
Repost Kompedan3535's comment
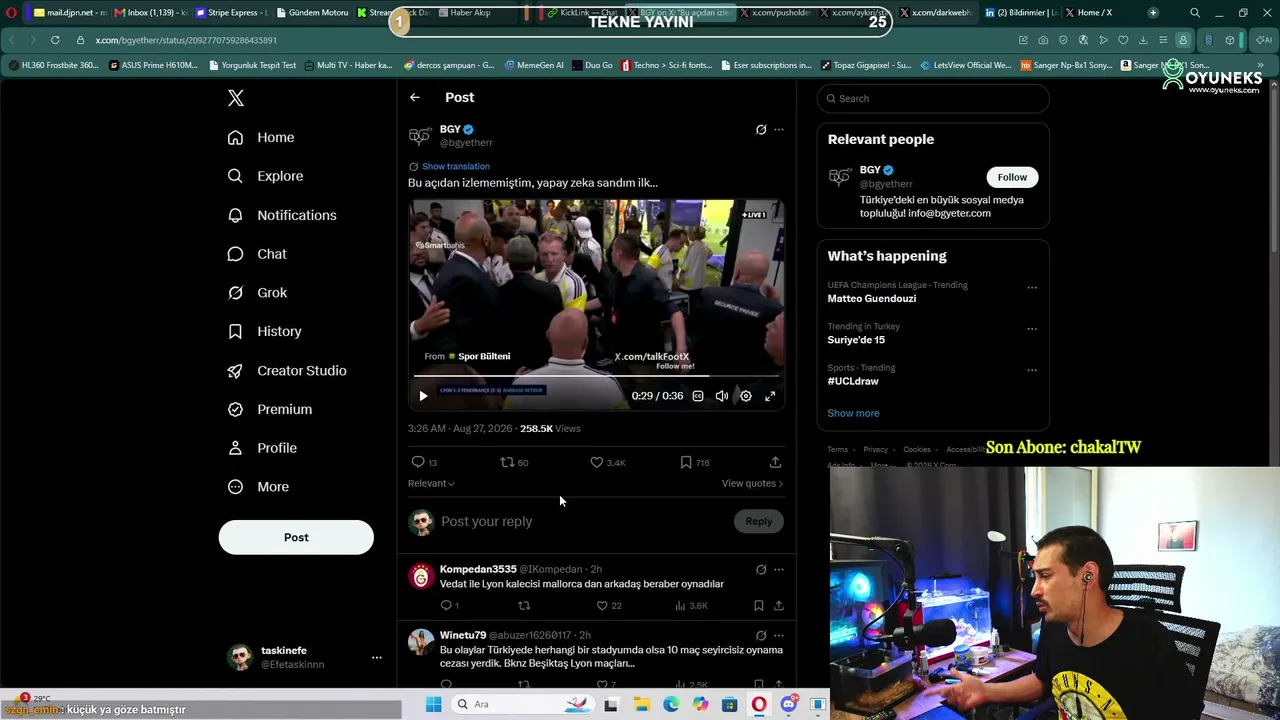524,605
